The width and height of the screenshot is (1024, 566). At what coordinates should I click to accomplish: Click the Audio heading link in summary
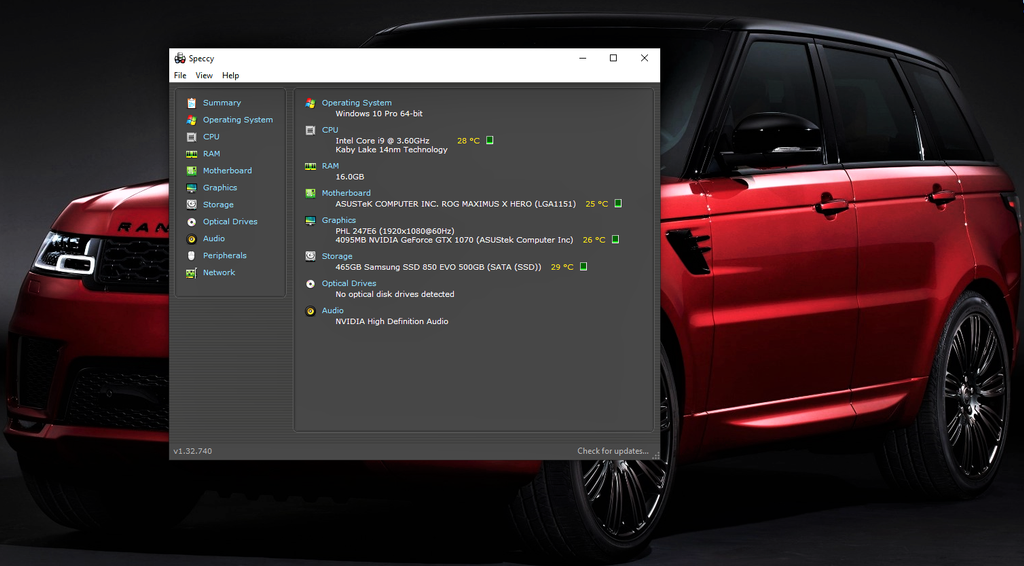click(332, 311)
